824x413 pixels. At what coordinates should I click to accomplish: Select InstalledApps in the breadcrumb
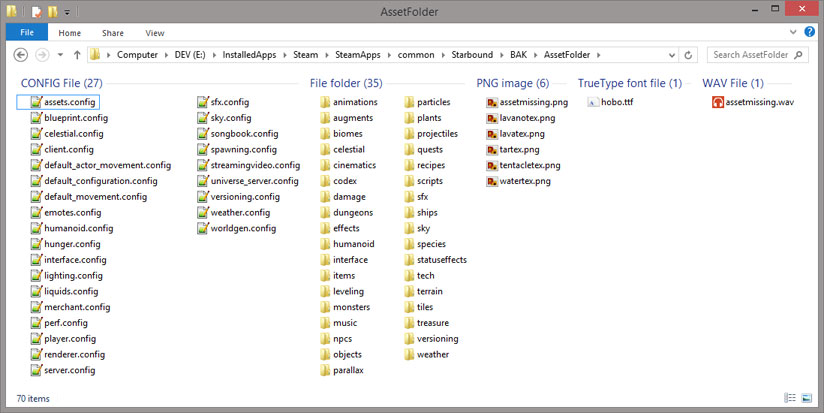(249, 55)
